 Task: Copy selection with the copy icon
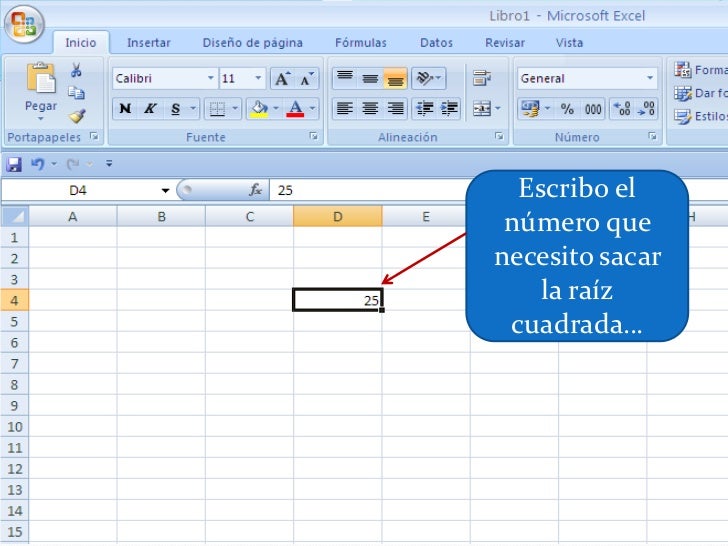(76, 93)
